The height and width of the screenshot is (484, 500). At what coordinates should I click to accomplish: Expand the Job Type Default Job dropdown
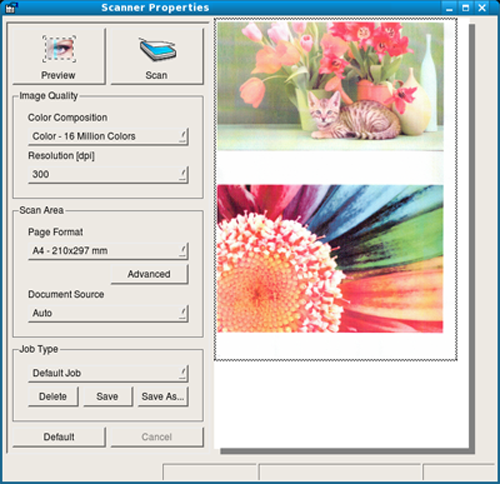(x=108, y=373)
